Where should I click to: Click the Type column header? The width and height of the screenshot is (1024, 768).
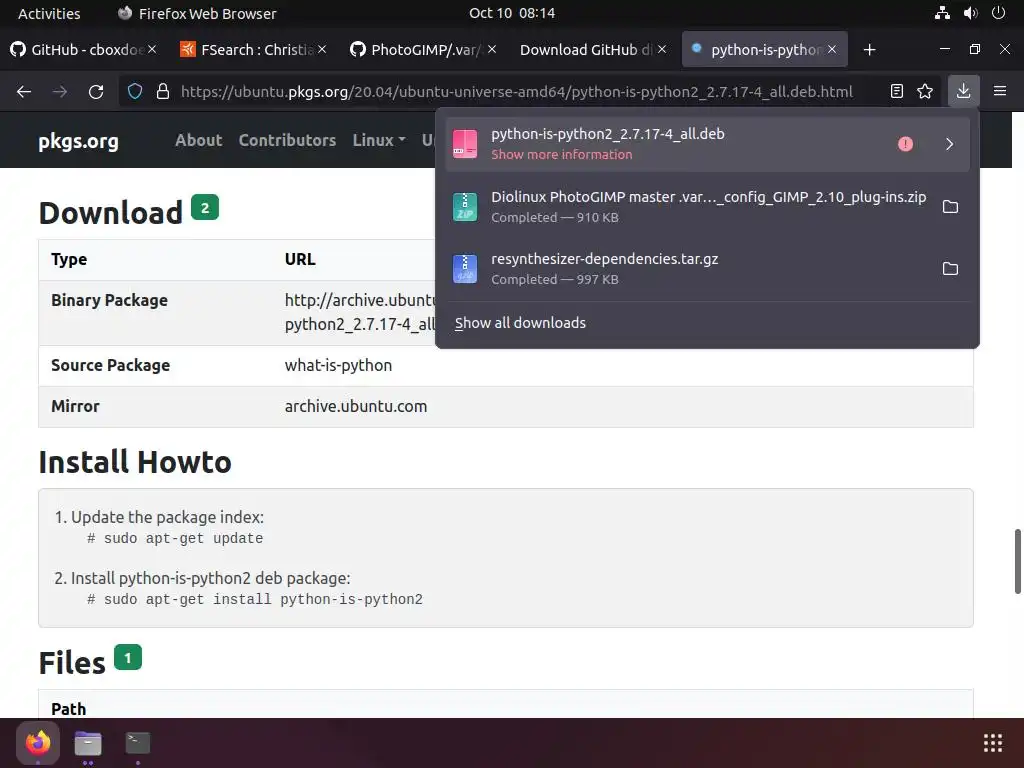[x=69, y=259]
